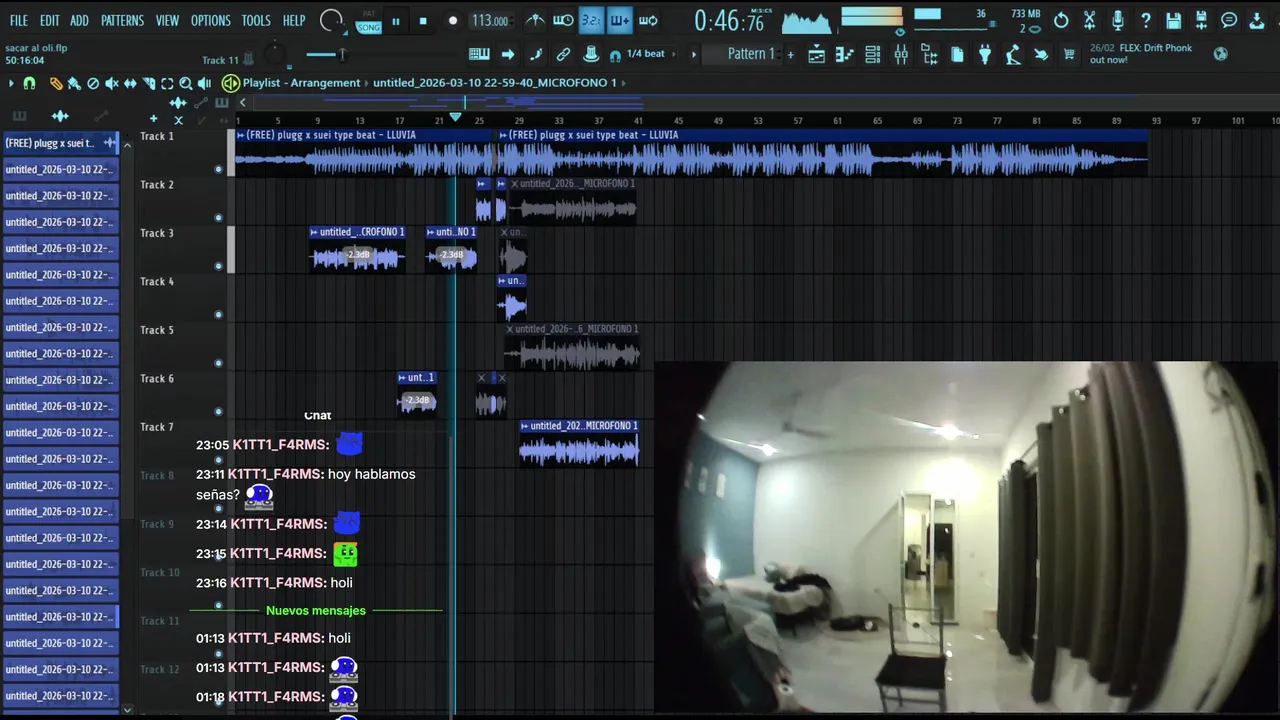Select the playlist Zoom magnifier tool
The image size is (1280, 720).
click(x=186, y=83)
